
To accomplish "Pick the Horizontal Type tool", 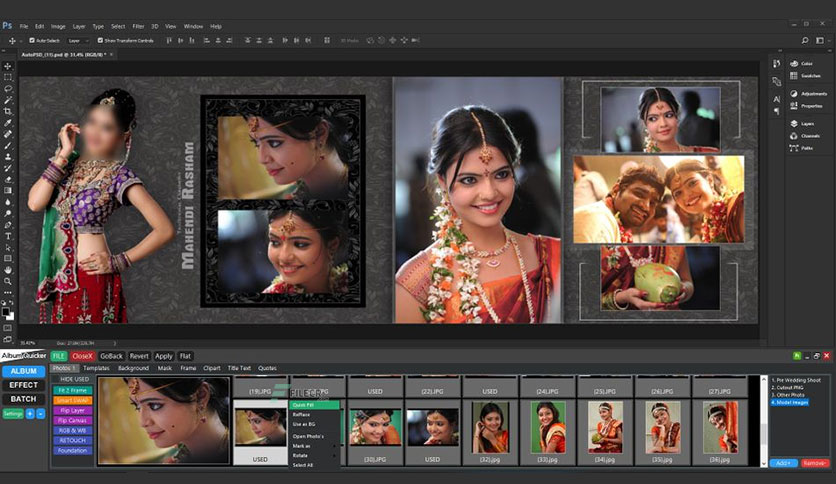I will [7, 236].
